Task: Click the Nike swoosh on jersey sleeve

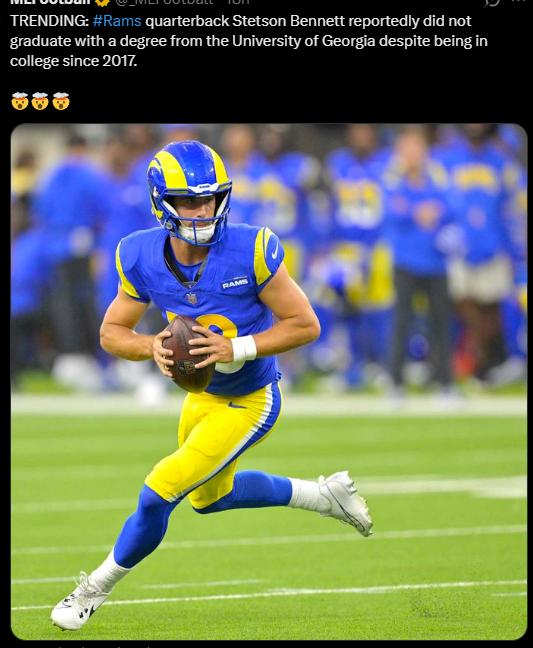Action: [274, 251]
